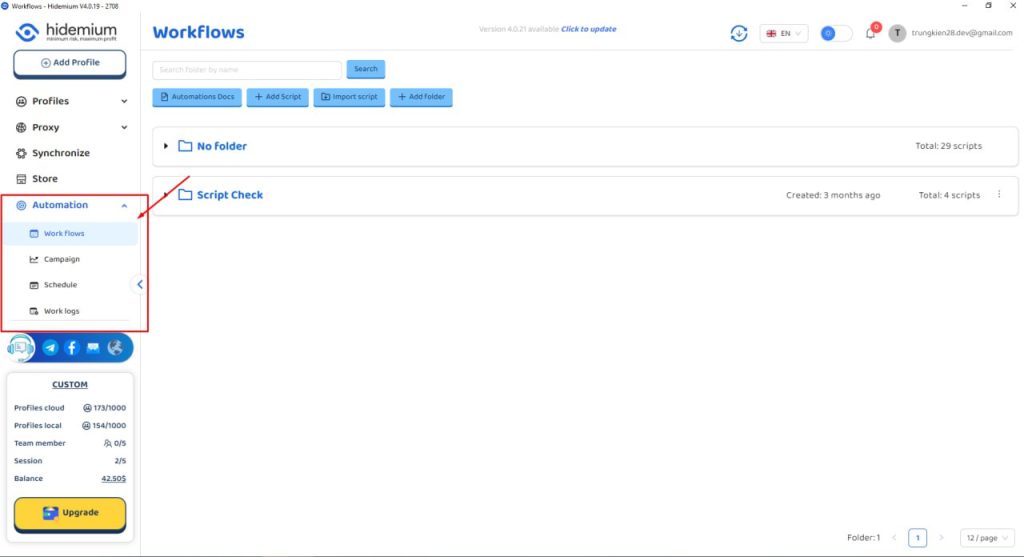Click the Store shop icon
This screenshot has height=557, width=1024.
[21, 178]
